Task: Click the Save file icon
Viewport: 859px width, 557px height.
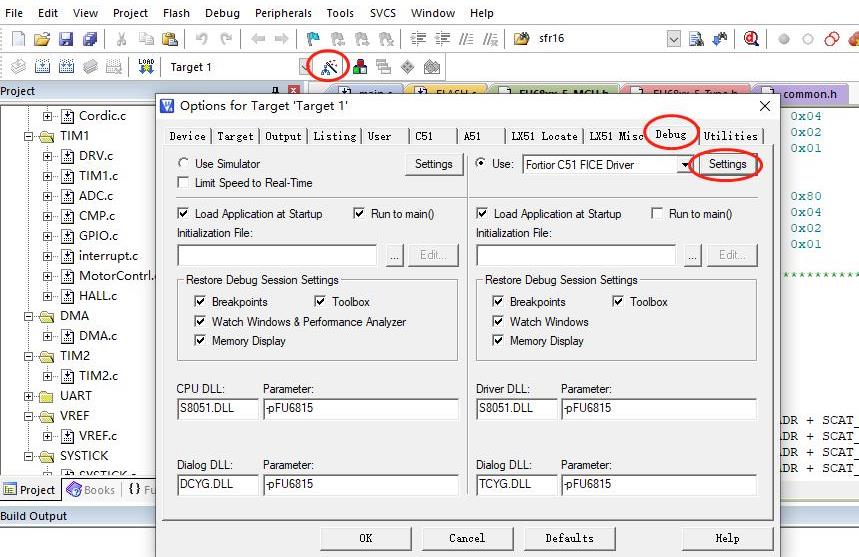Action: (65, 39)
